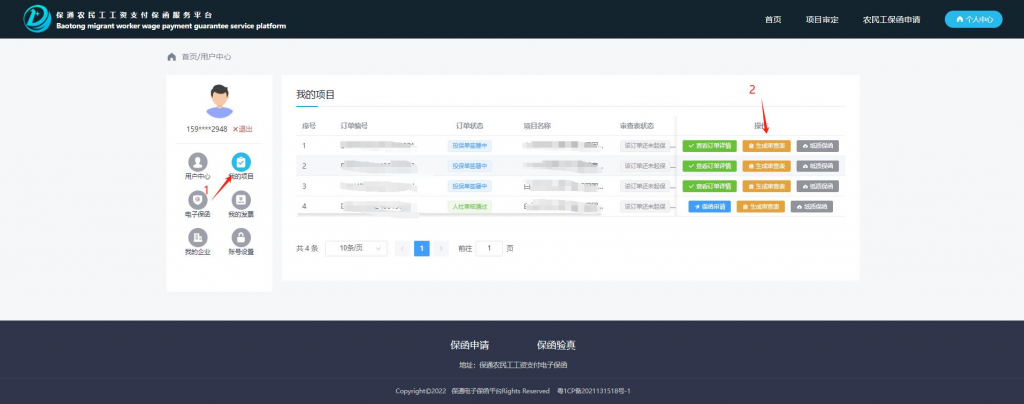Open the 10条/页 page size dropdown
This screenshot has width=1024, height=404.
(x=356, y=249)
